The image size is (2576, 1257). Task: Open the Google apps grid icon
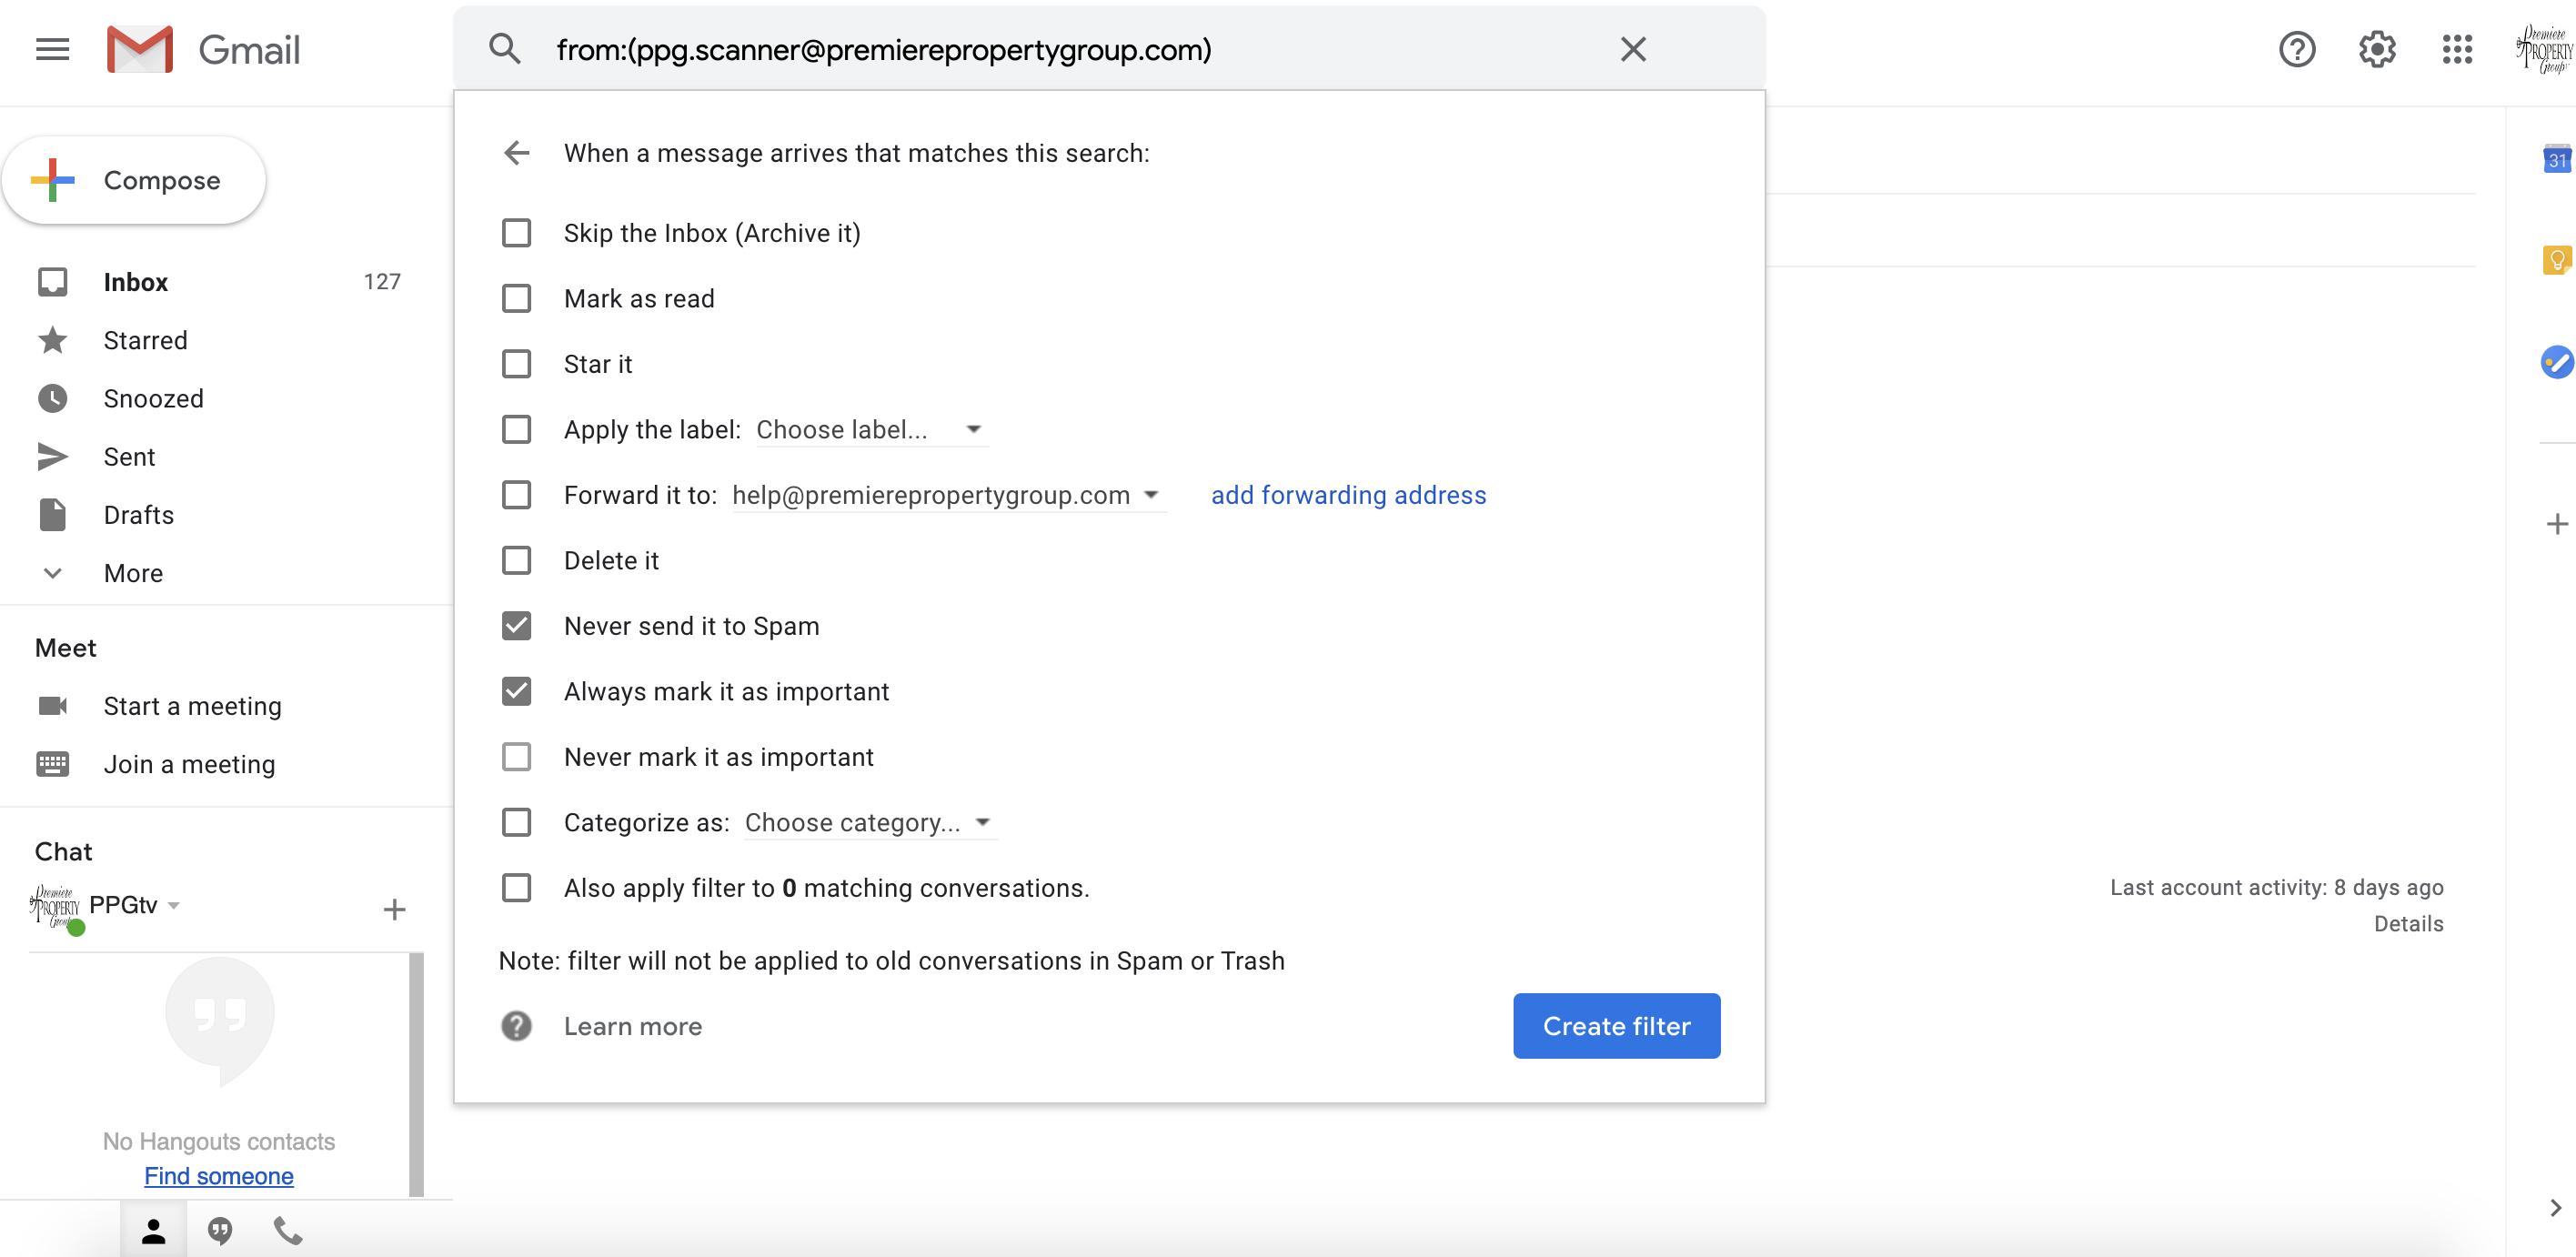point(2456,49)
